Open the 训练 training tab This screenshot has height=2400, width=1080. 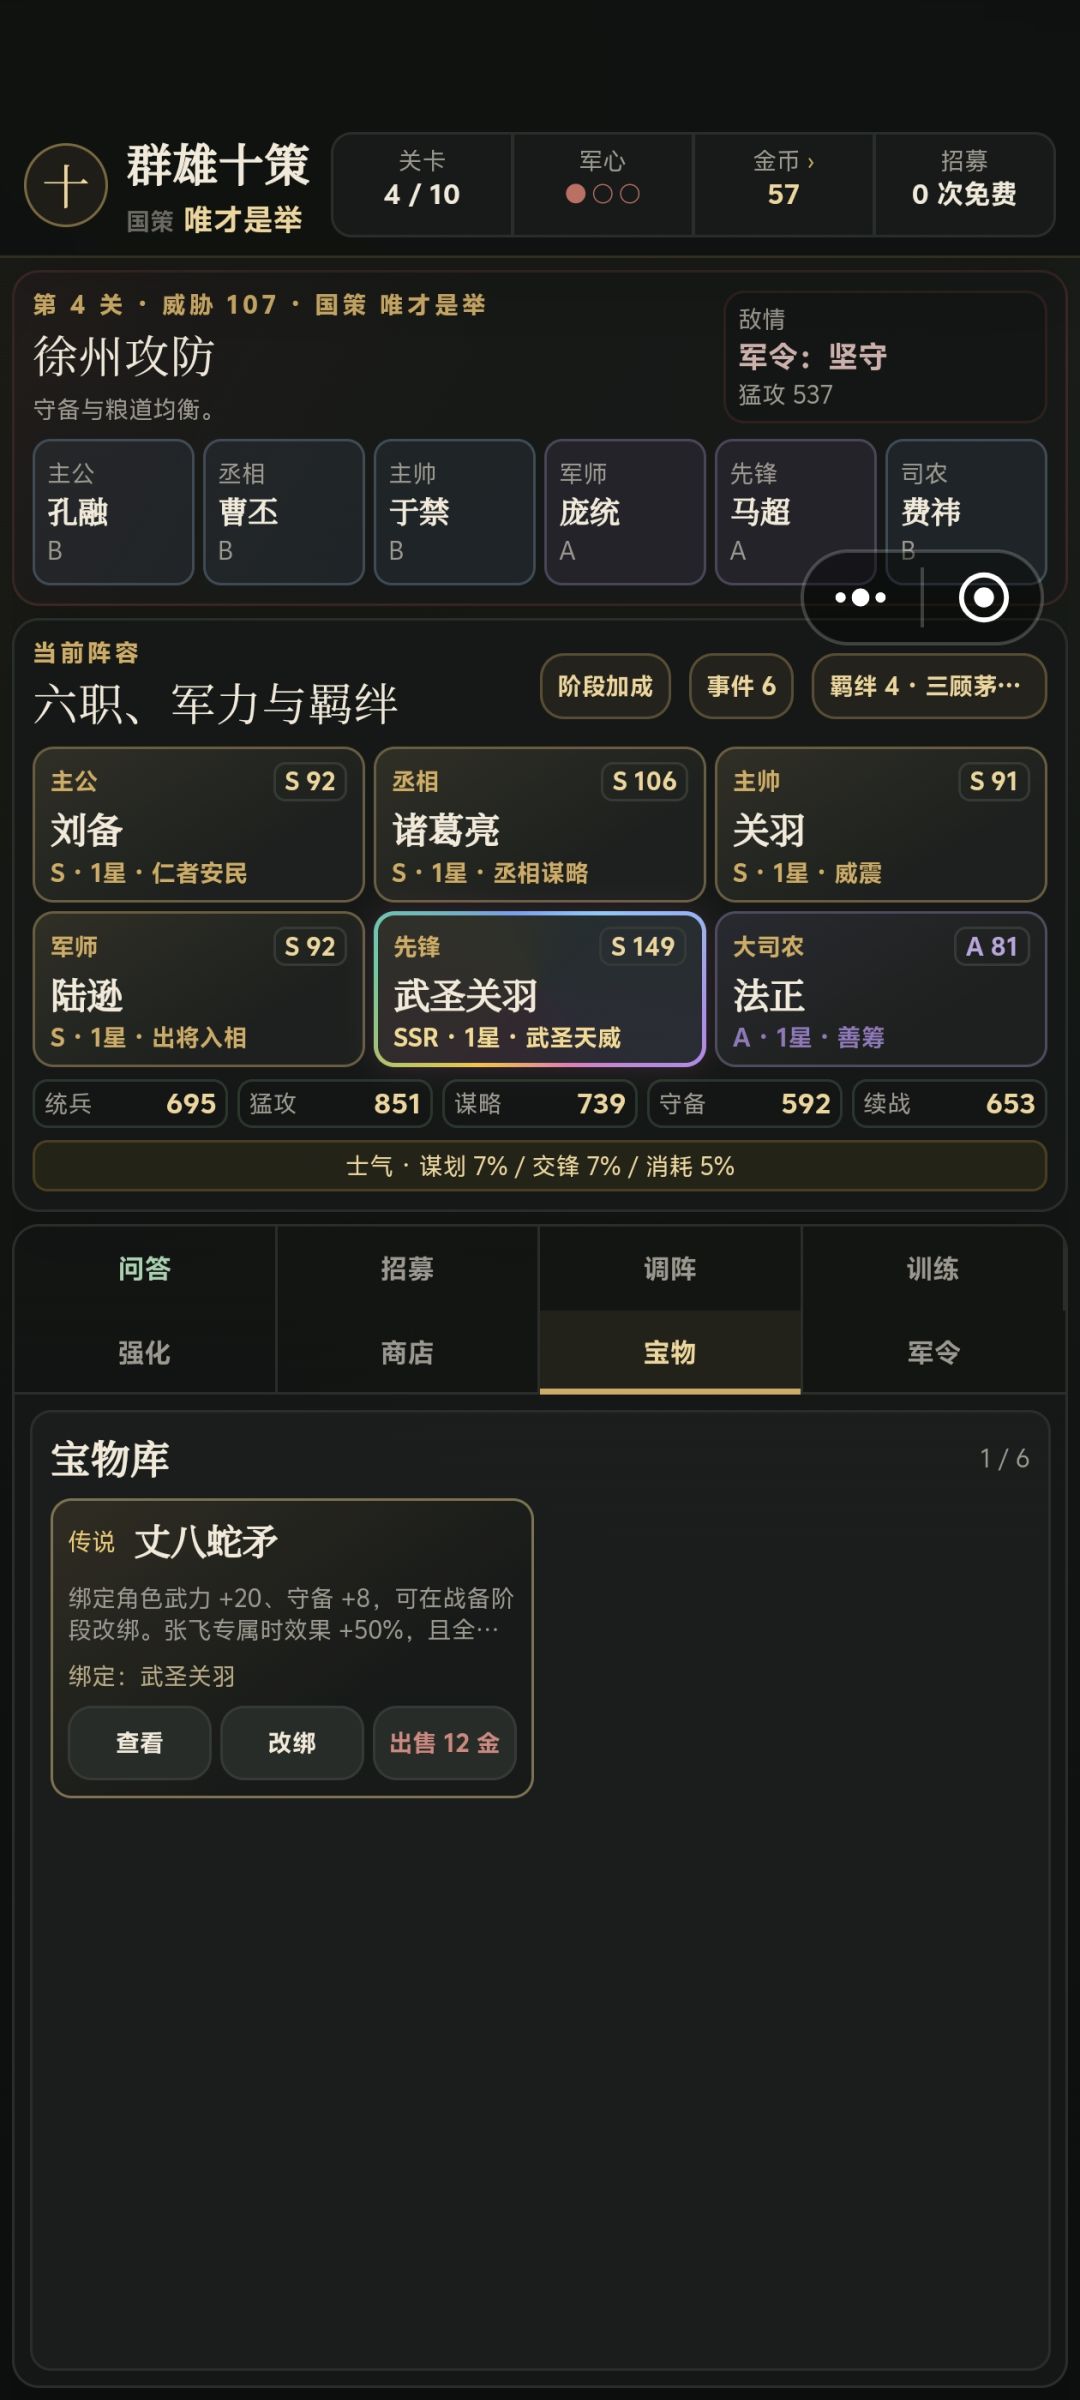[x=933, y=1268]
